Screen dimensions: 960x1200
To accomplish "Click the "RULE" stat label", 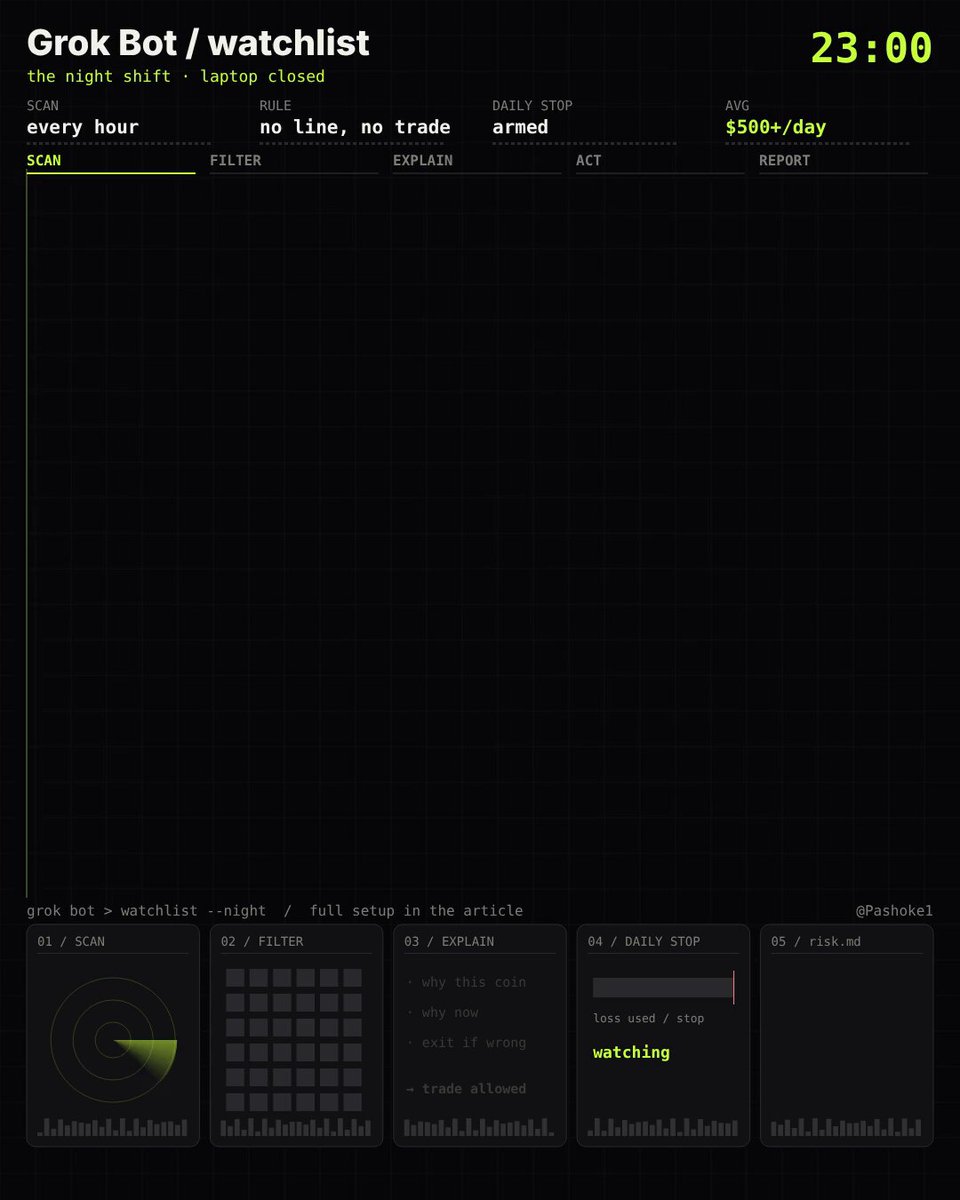I will [x=276, y=105].
